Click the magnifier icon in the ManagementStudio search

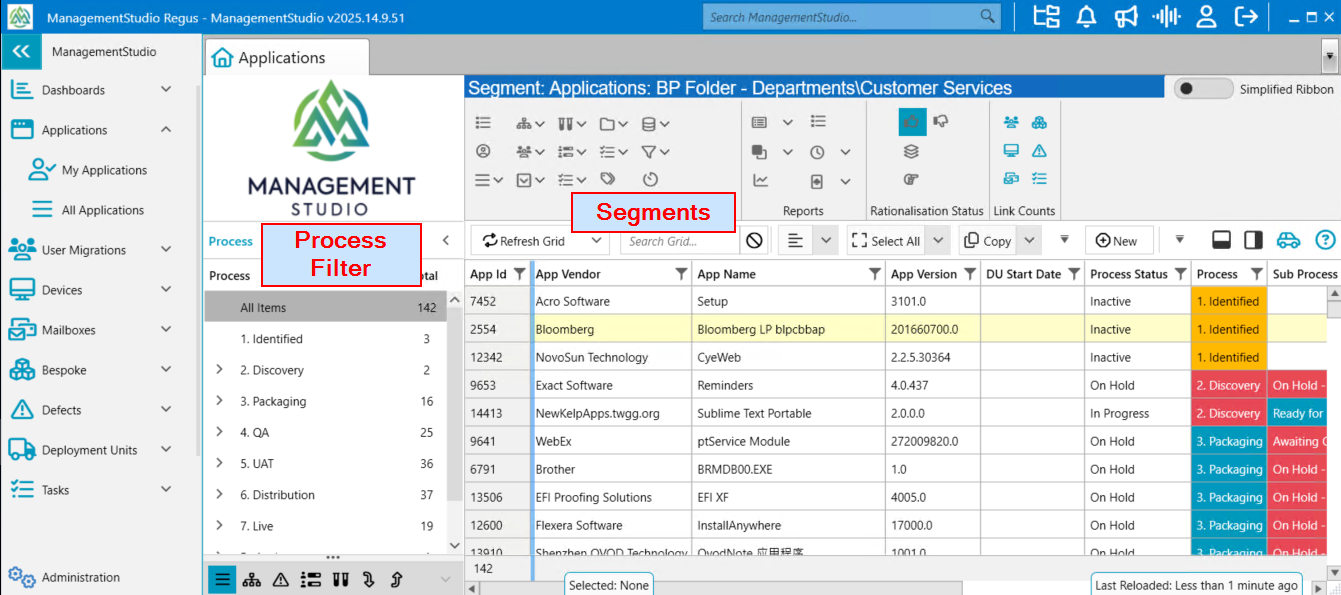(x=988, y=17)
